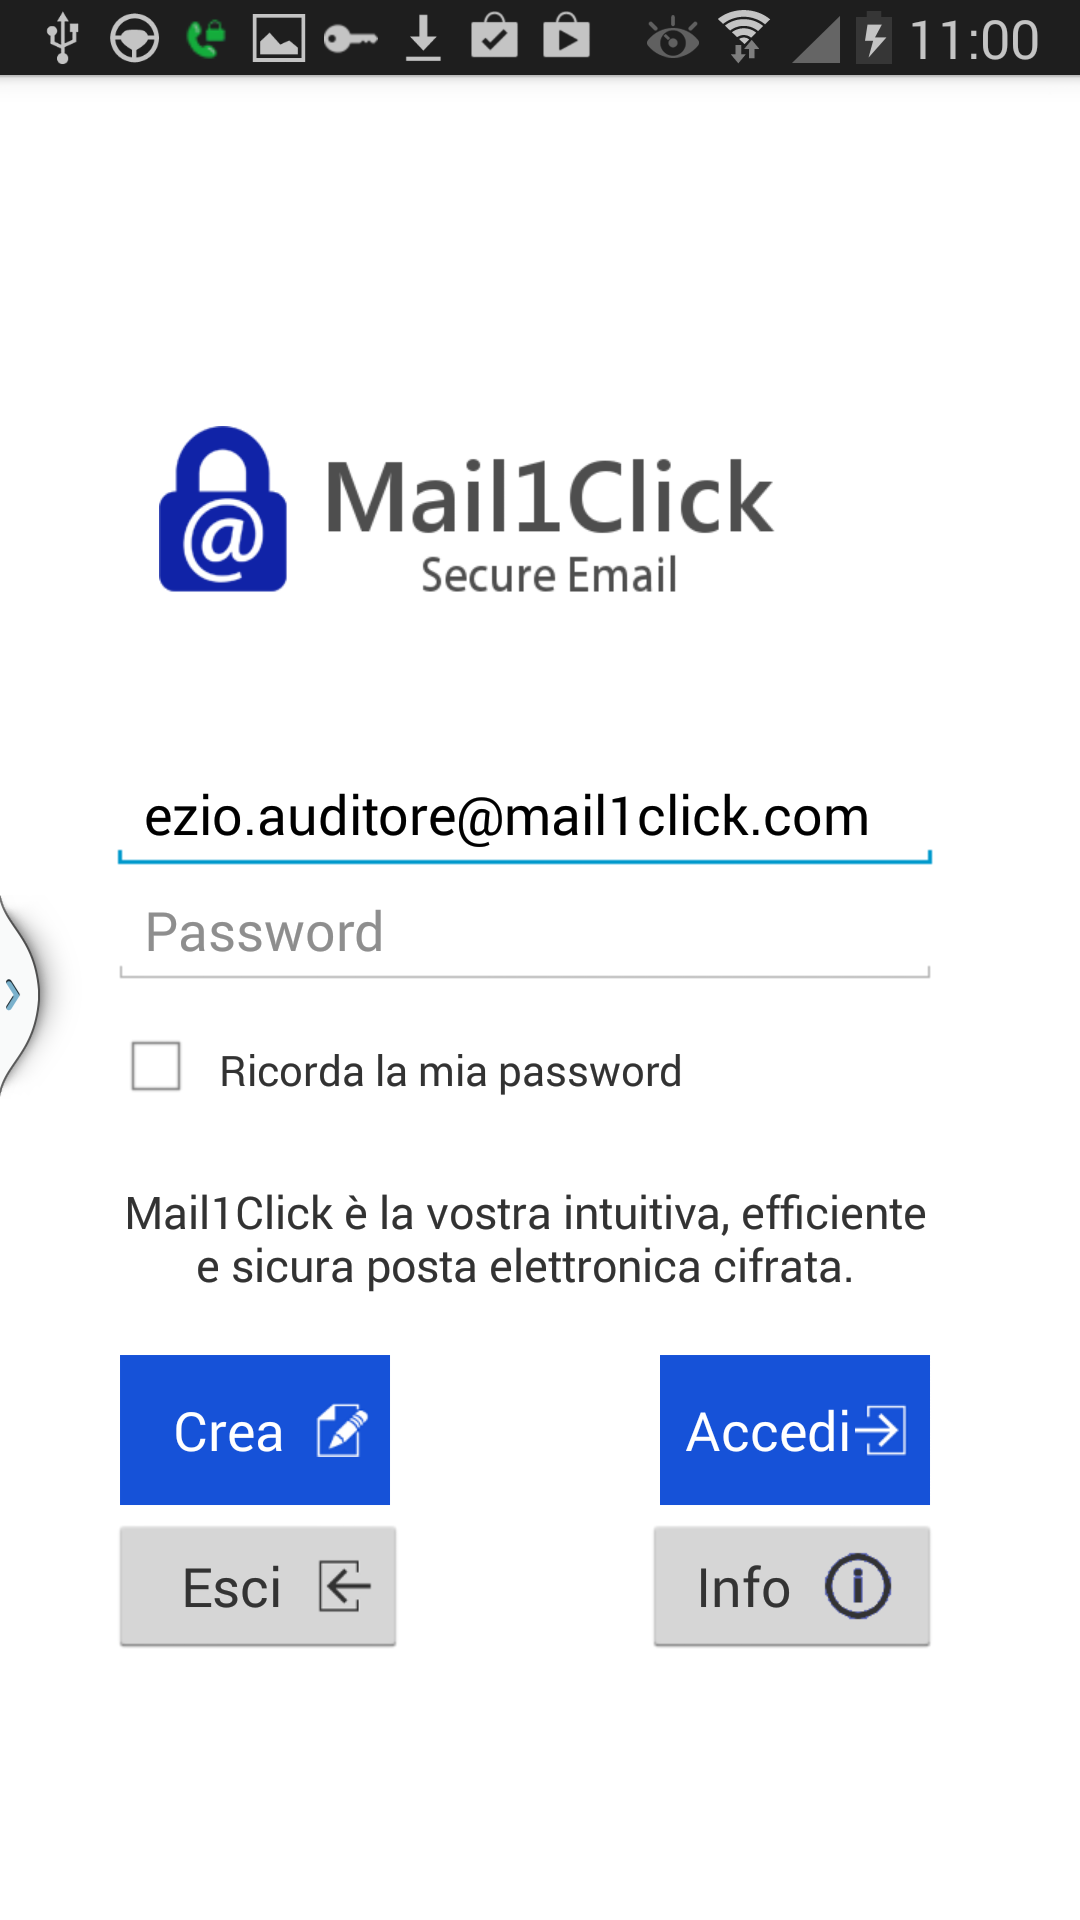Enable Ricorda la mia password checkbox
The height and width of the screenshot is (1920, 1080).
(x=156, y=1066)
